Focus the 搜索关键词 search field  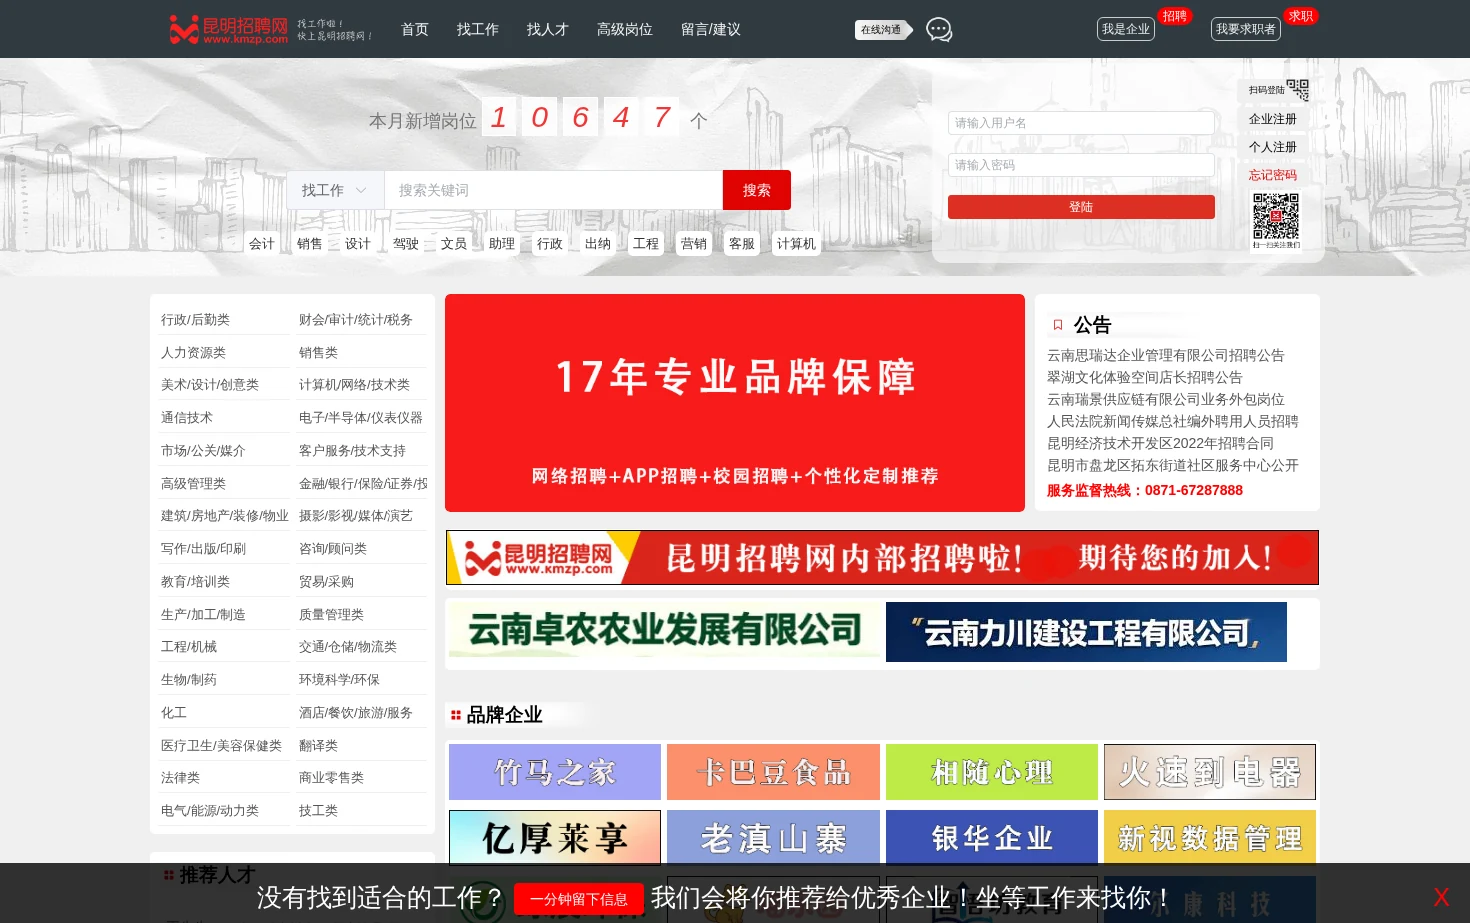click(x=554, y=190)
